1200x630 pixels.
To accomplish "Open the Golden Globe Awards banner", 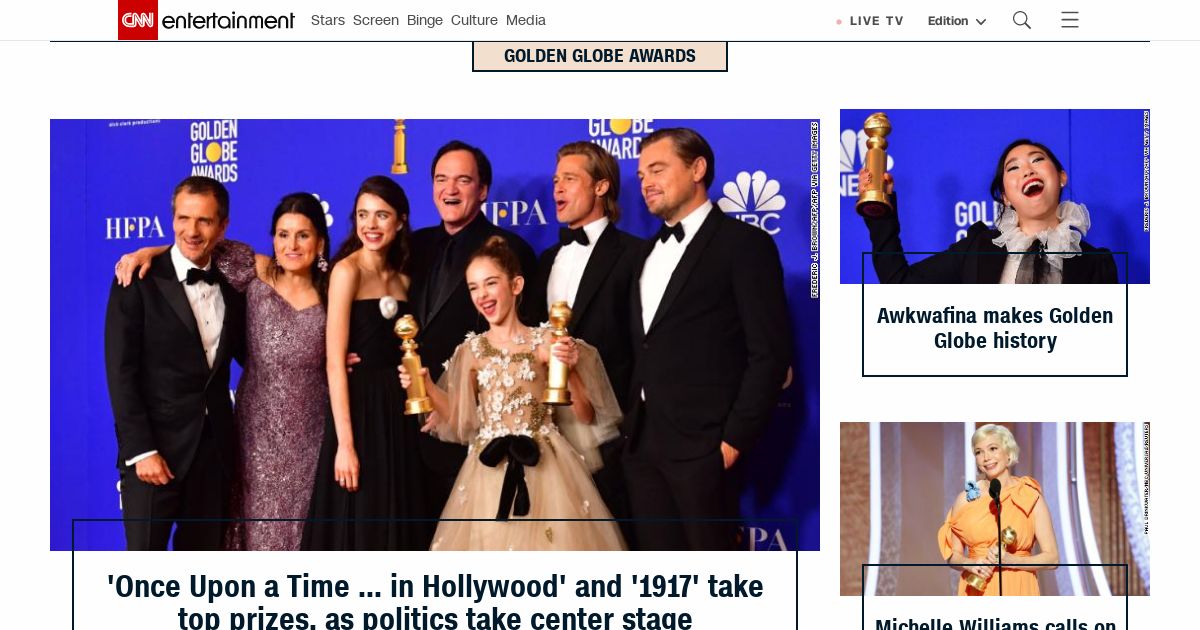I will [x=600, y=56].
